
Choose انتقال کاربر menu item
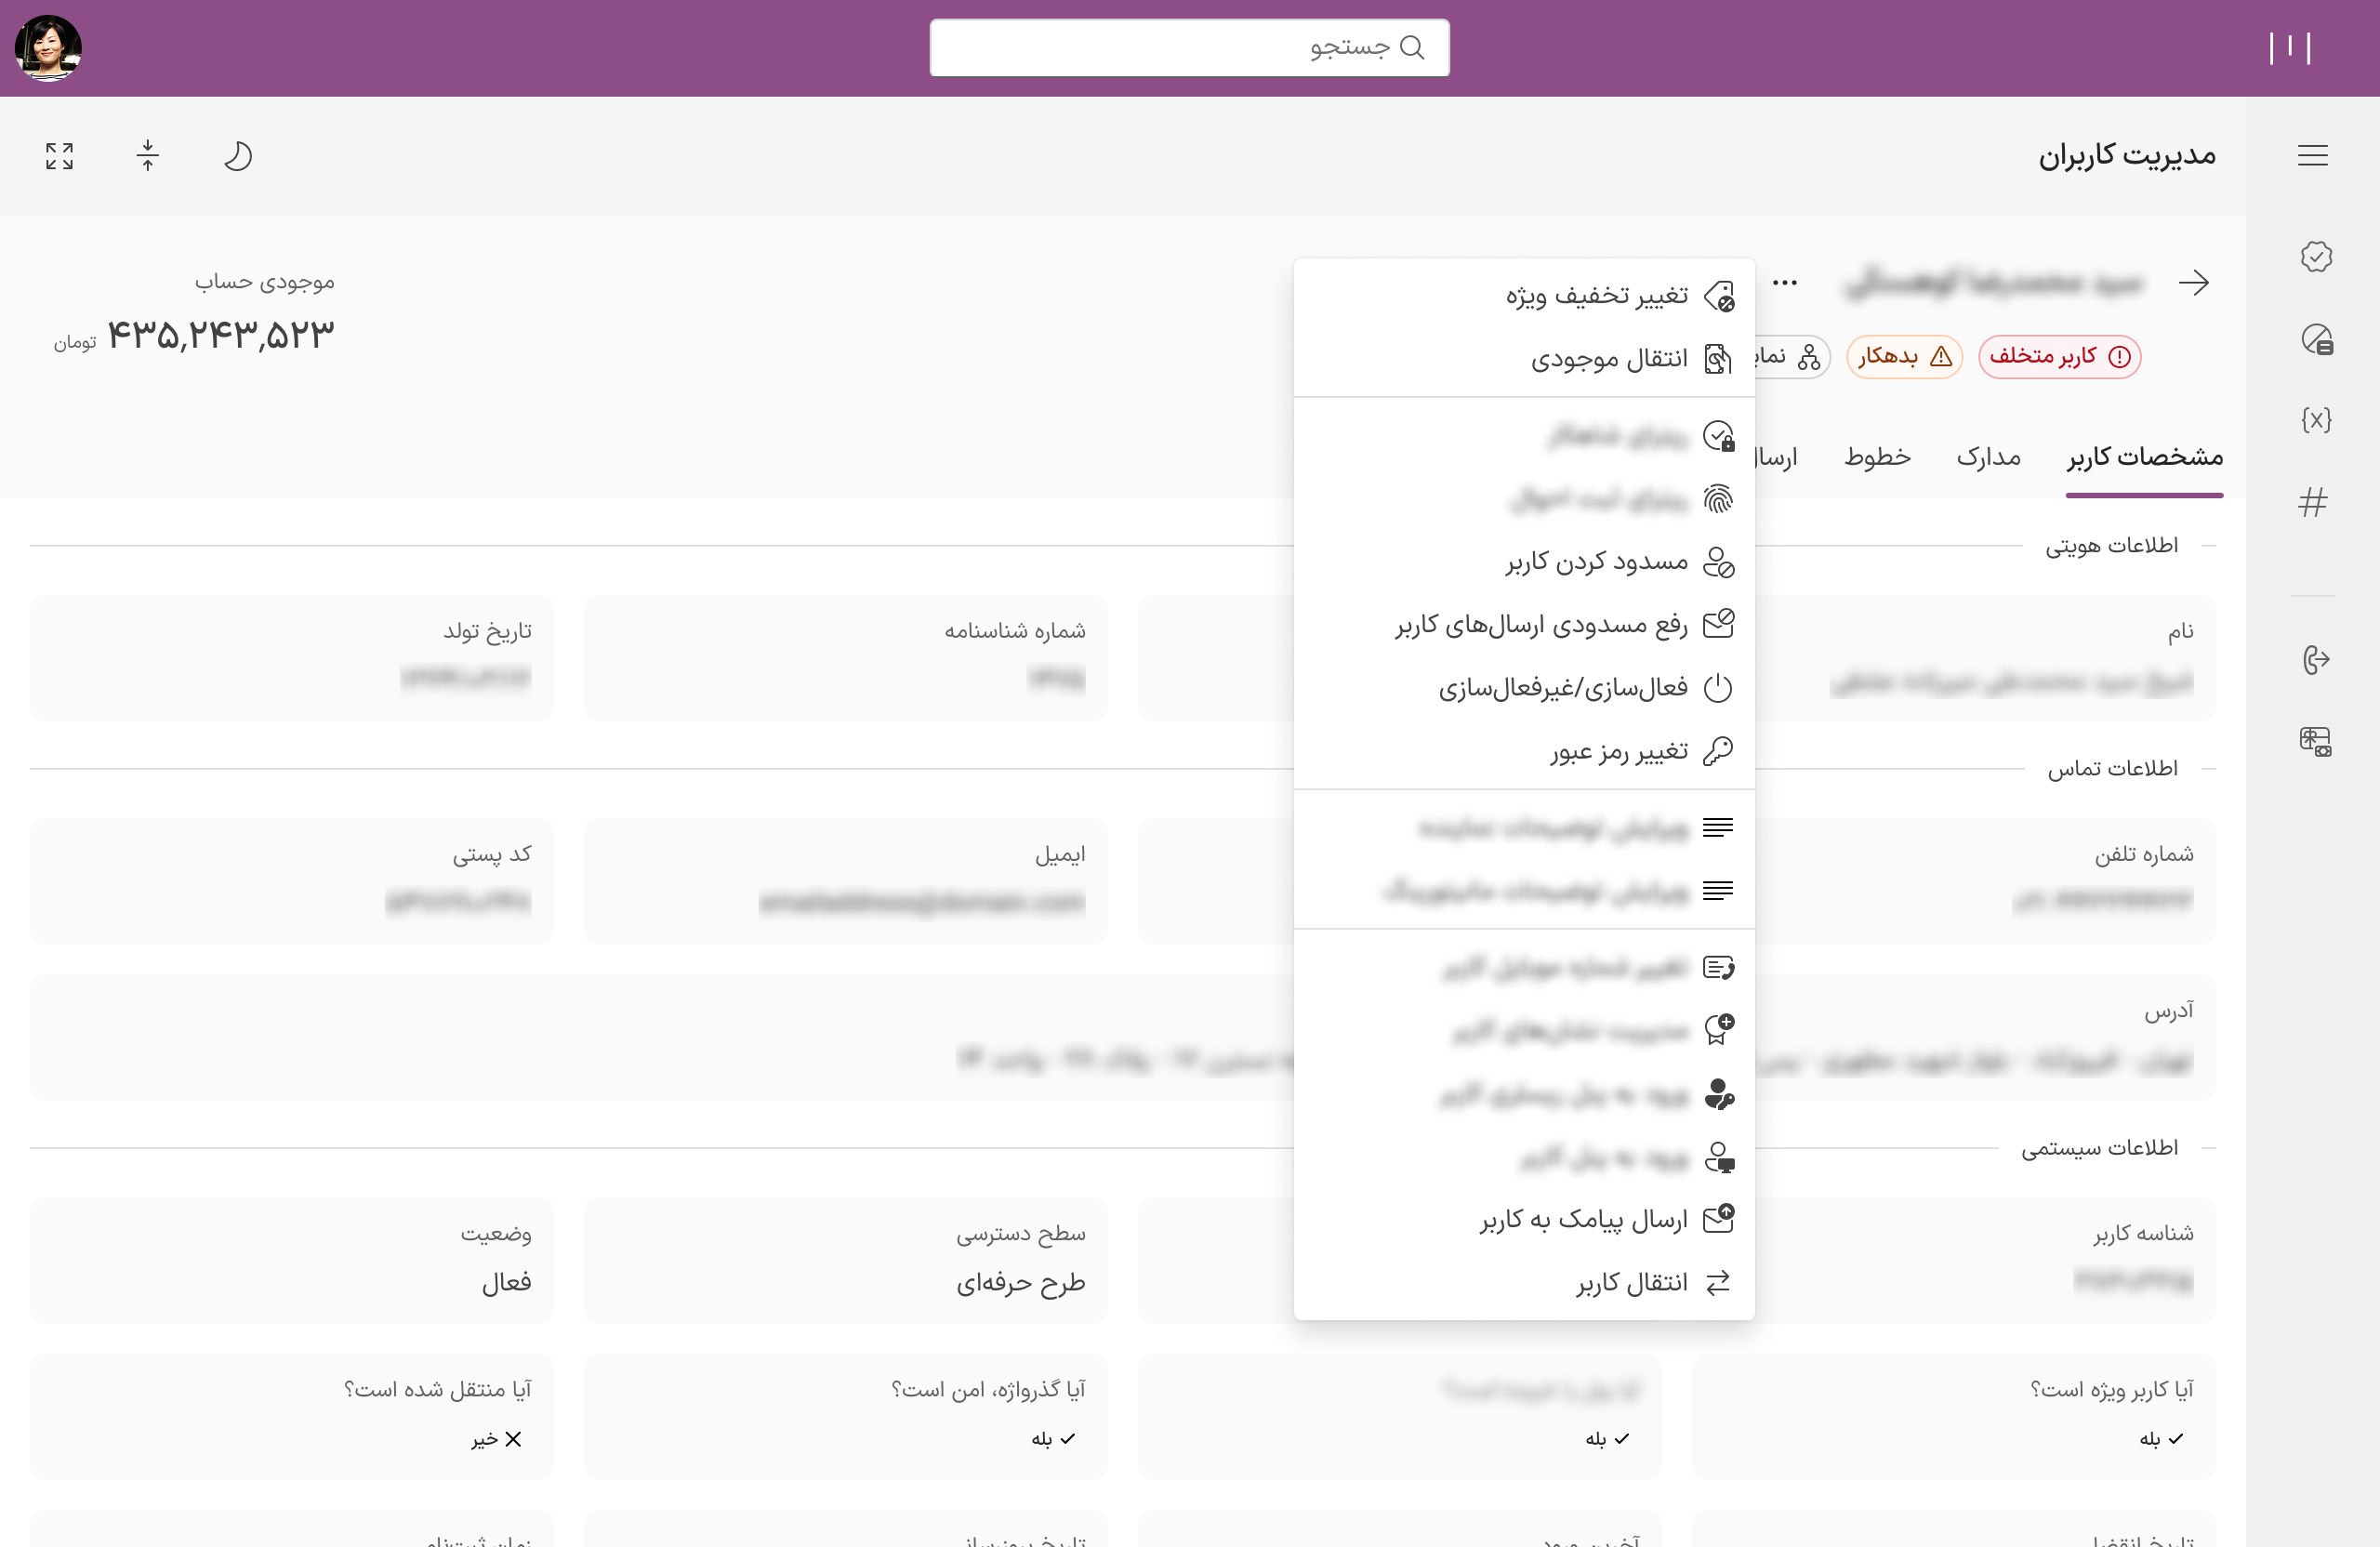[1524, 1283]
